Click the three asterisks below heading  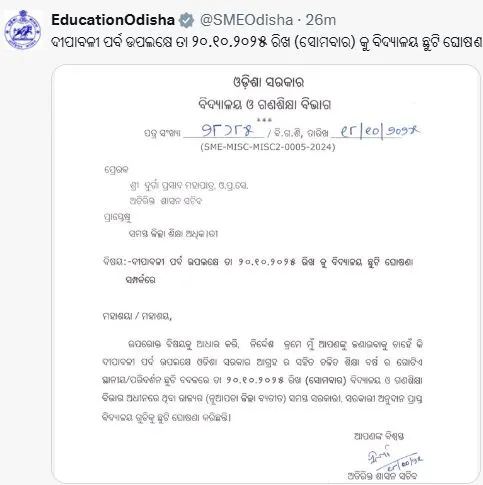(264, 120)
